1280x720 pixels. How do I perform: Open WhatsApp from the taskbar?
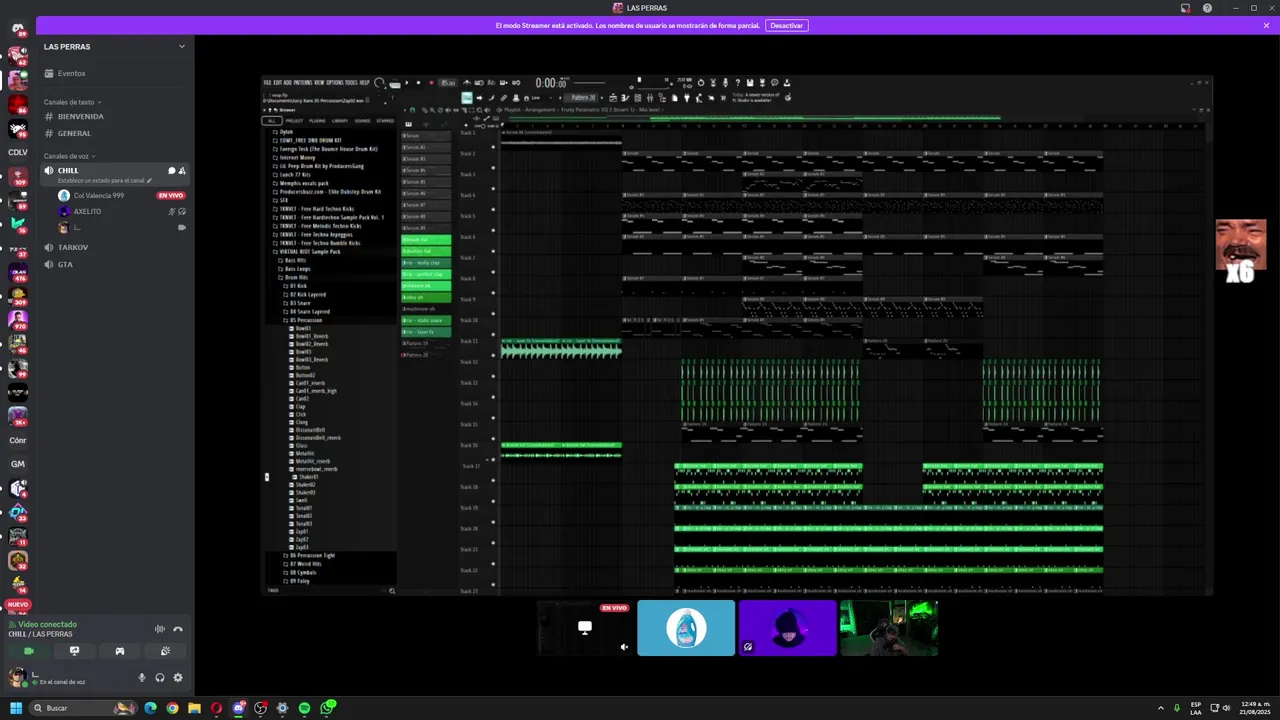[x=327, y=708]
